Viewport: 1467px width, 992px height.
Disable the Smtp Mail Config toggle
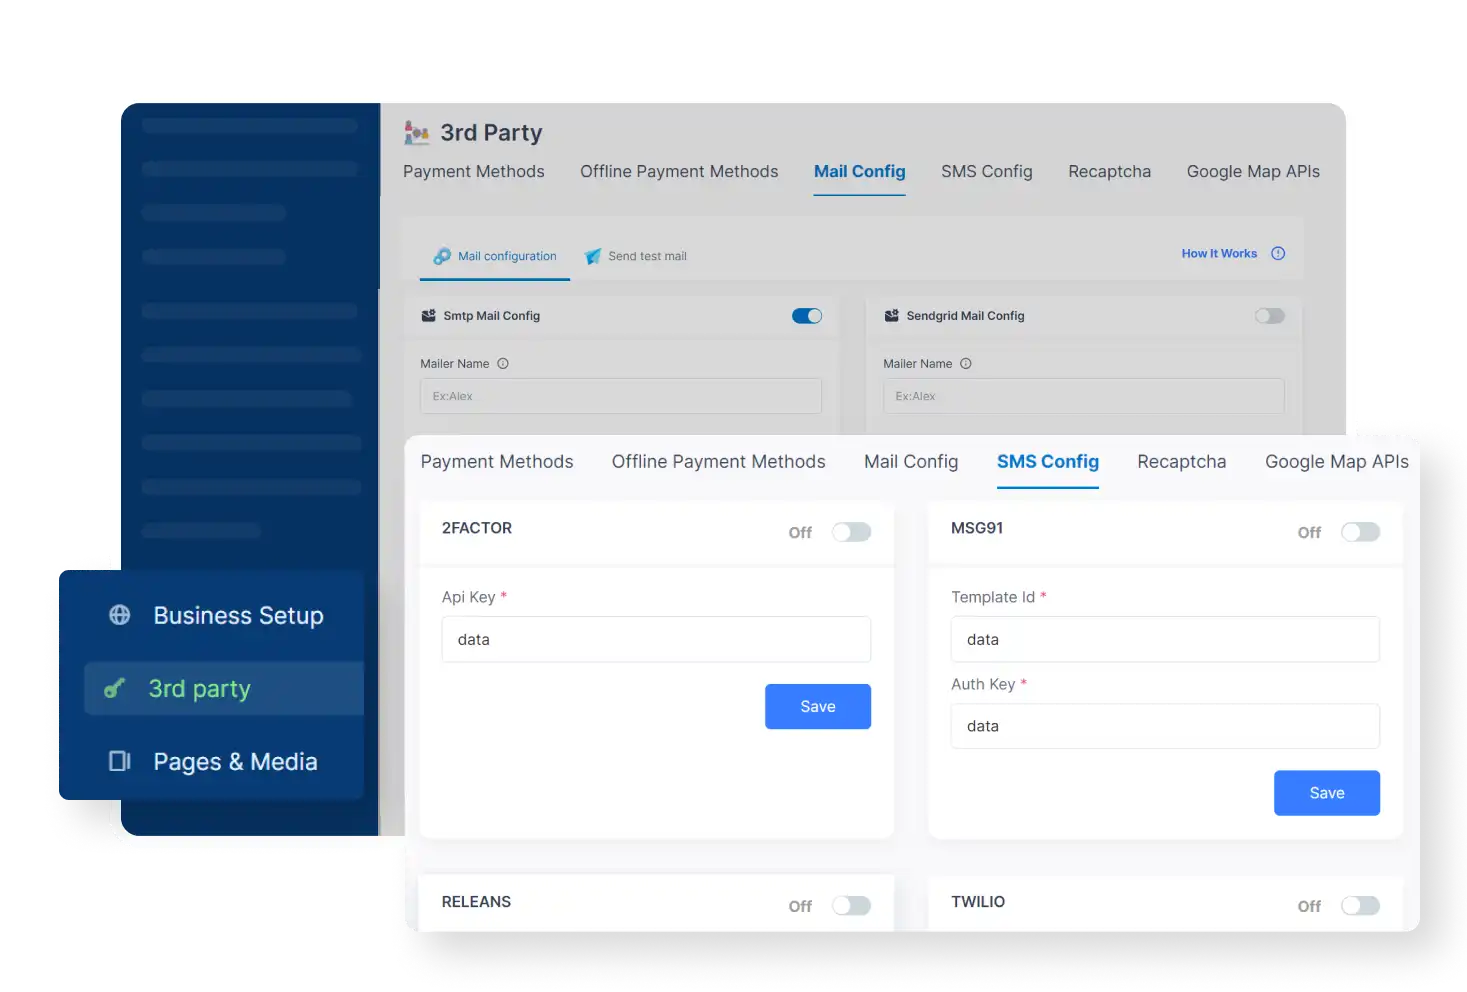coord(806,315)
